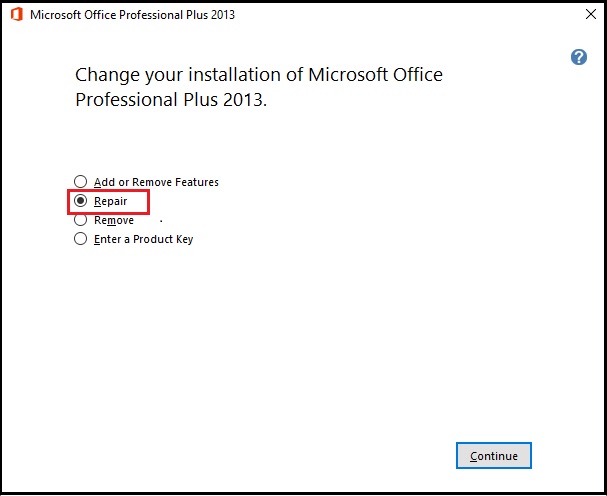The height and width of the screenshot is (496, 607).
Task: Select the Remove radio button circle
Action: point(81,220)
